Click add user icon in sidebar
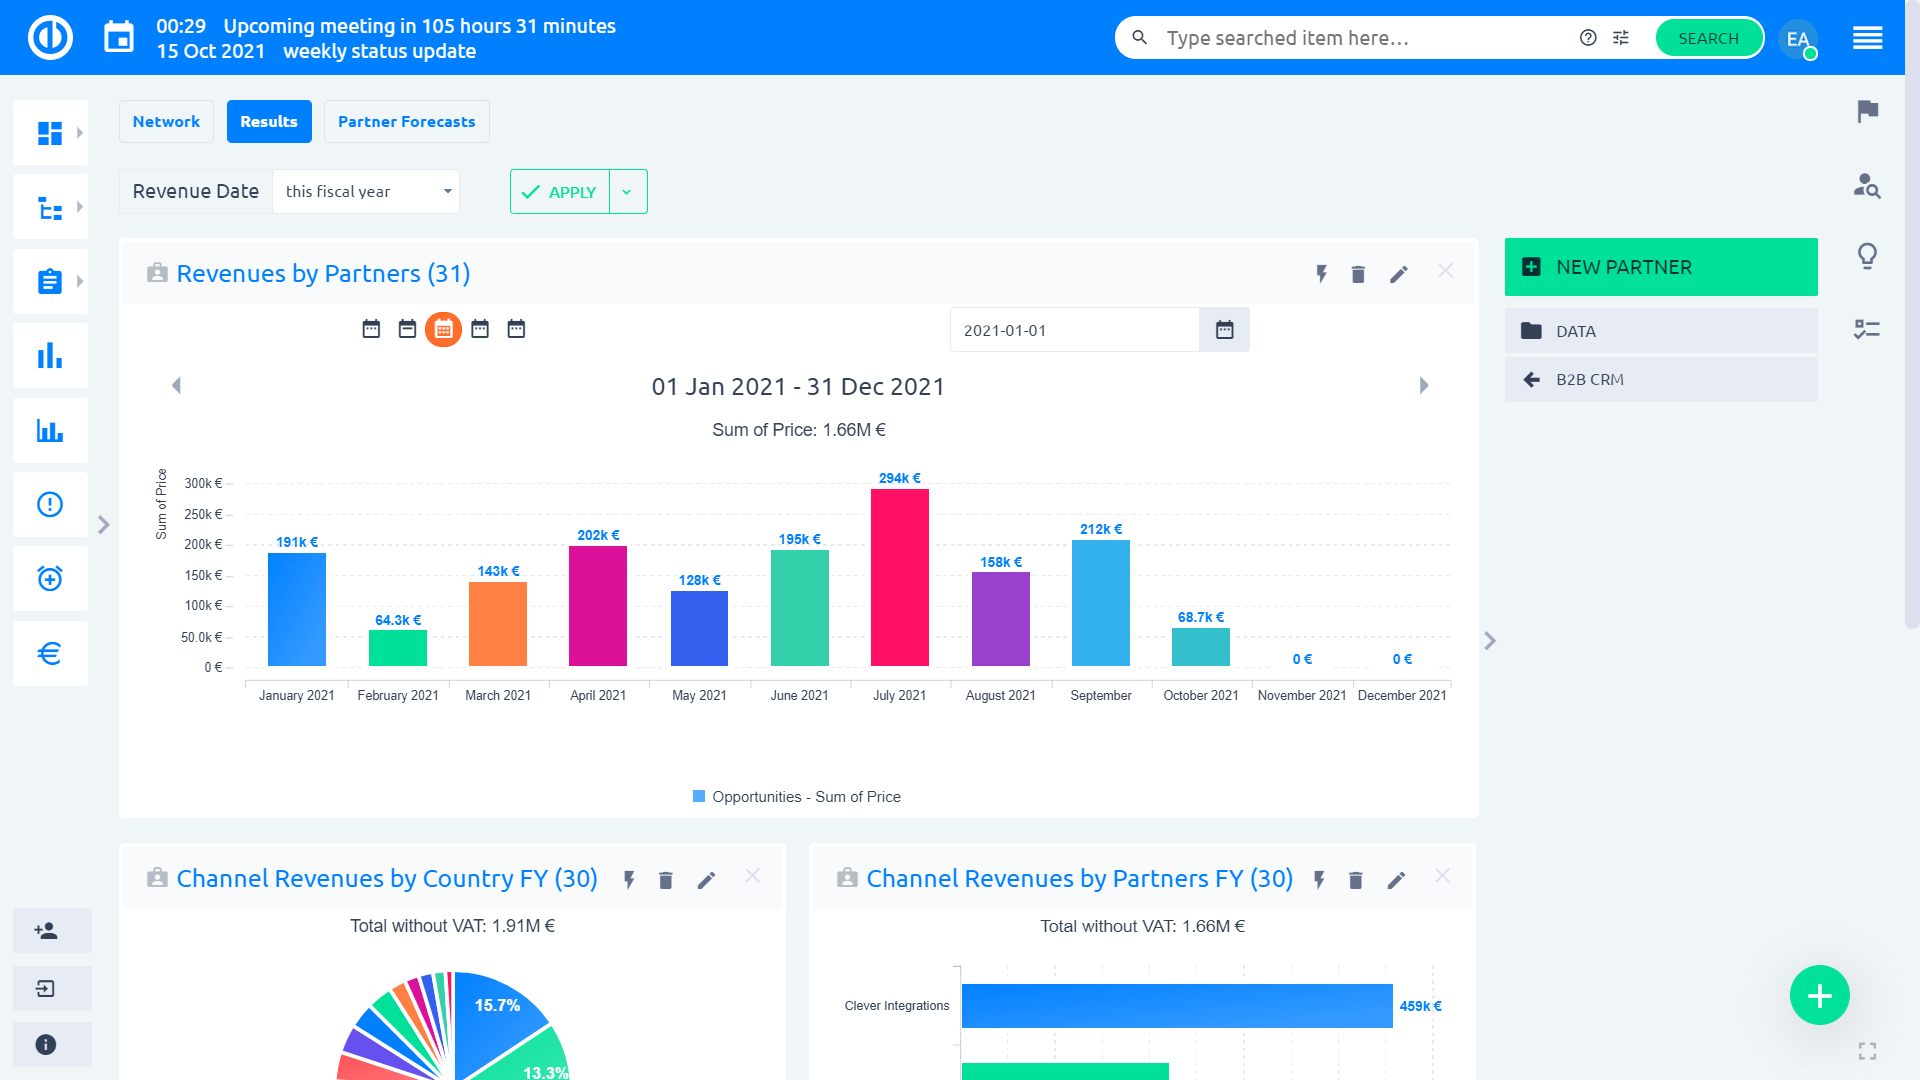 click(46, 931)
